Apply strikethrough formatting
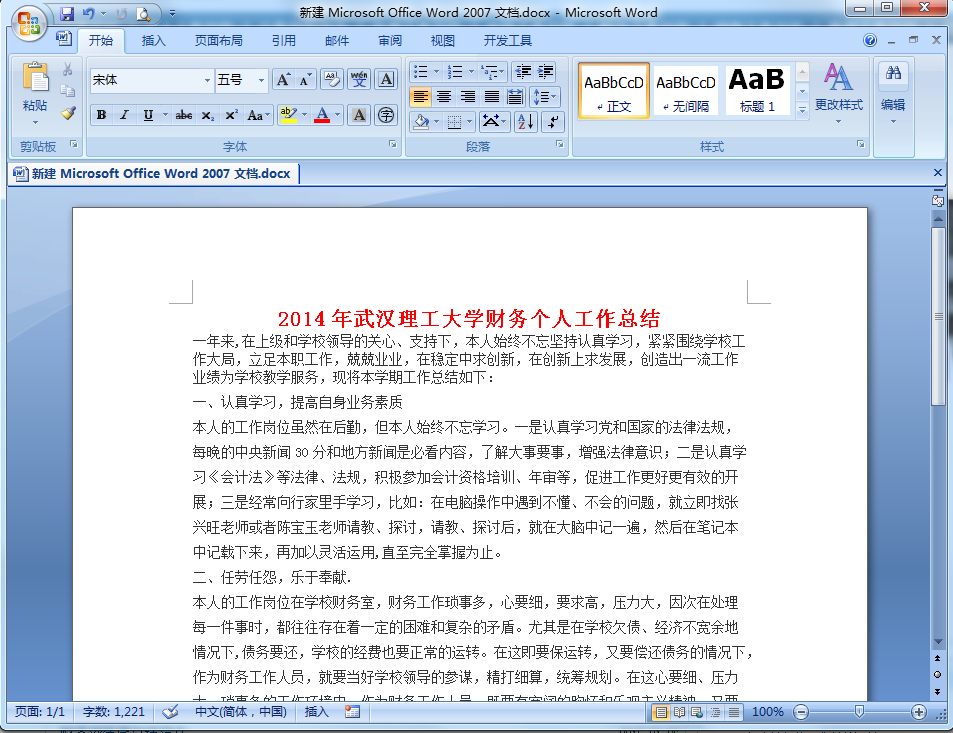Image resolution: width=953 pixels, height=733 pixels. [184, 115]
